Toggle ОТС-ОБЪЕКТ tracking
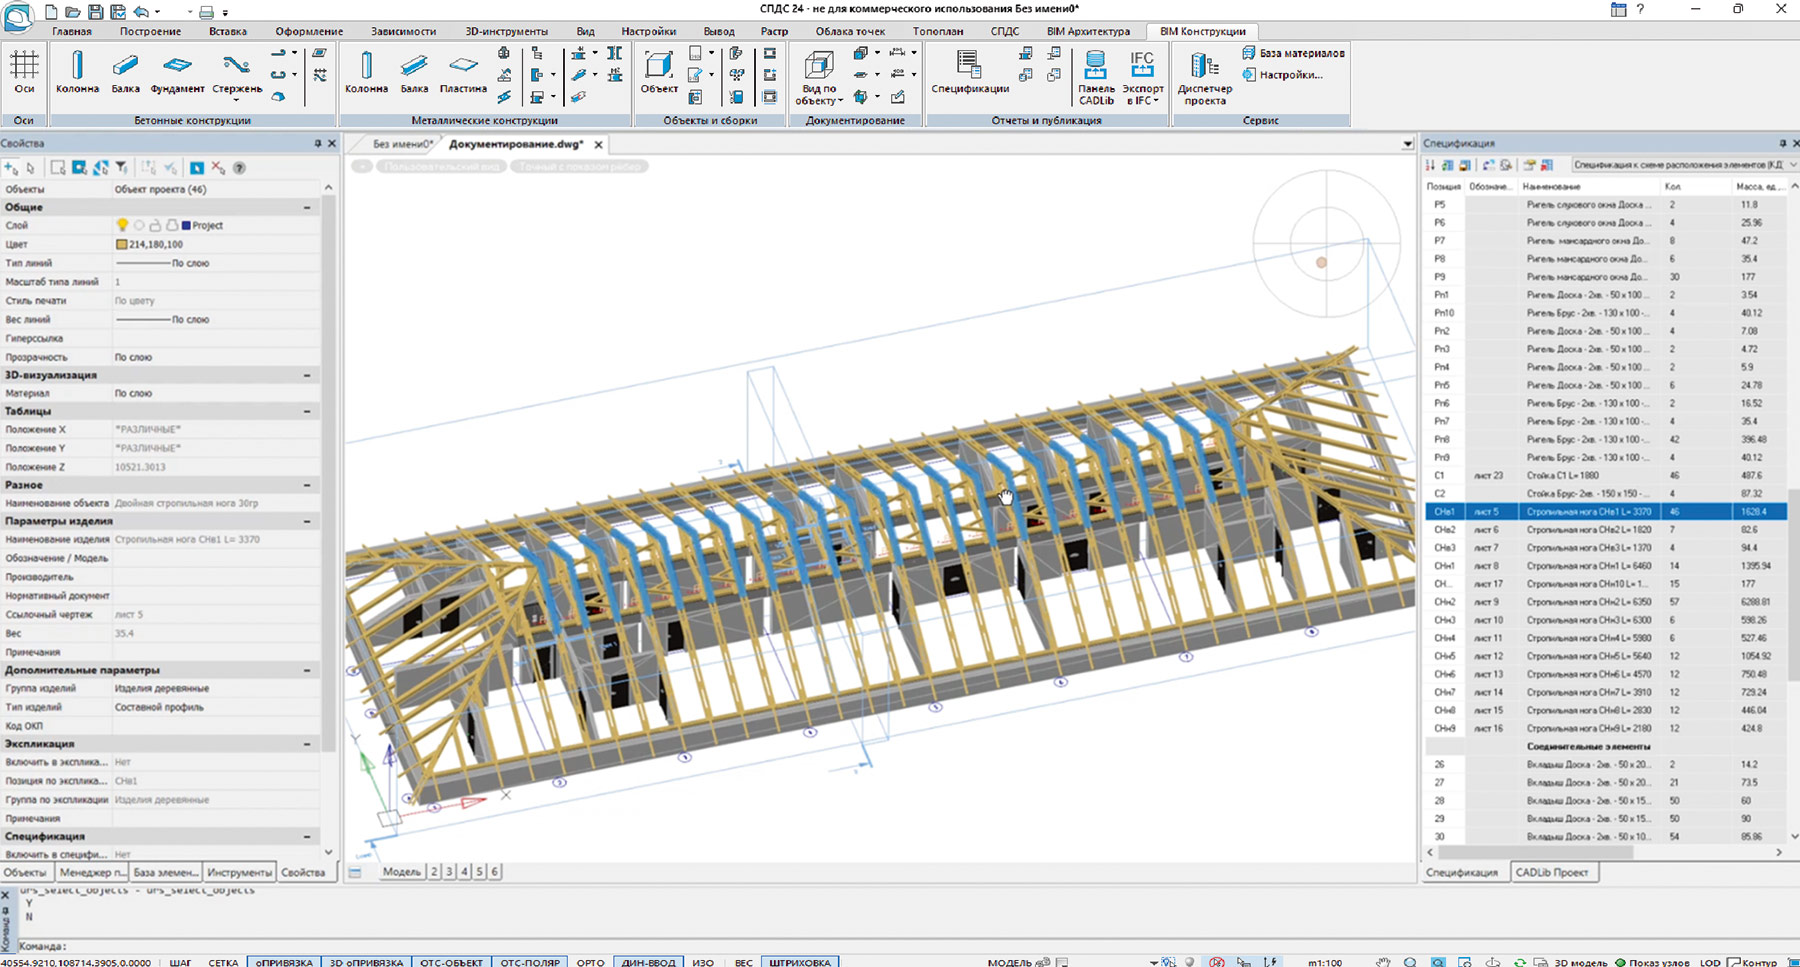This screenshot has width=1800, height=967. coord(451,962)
